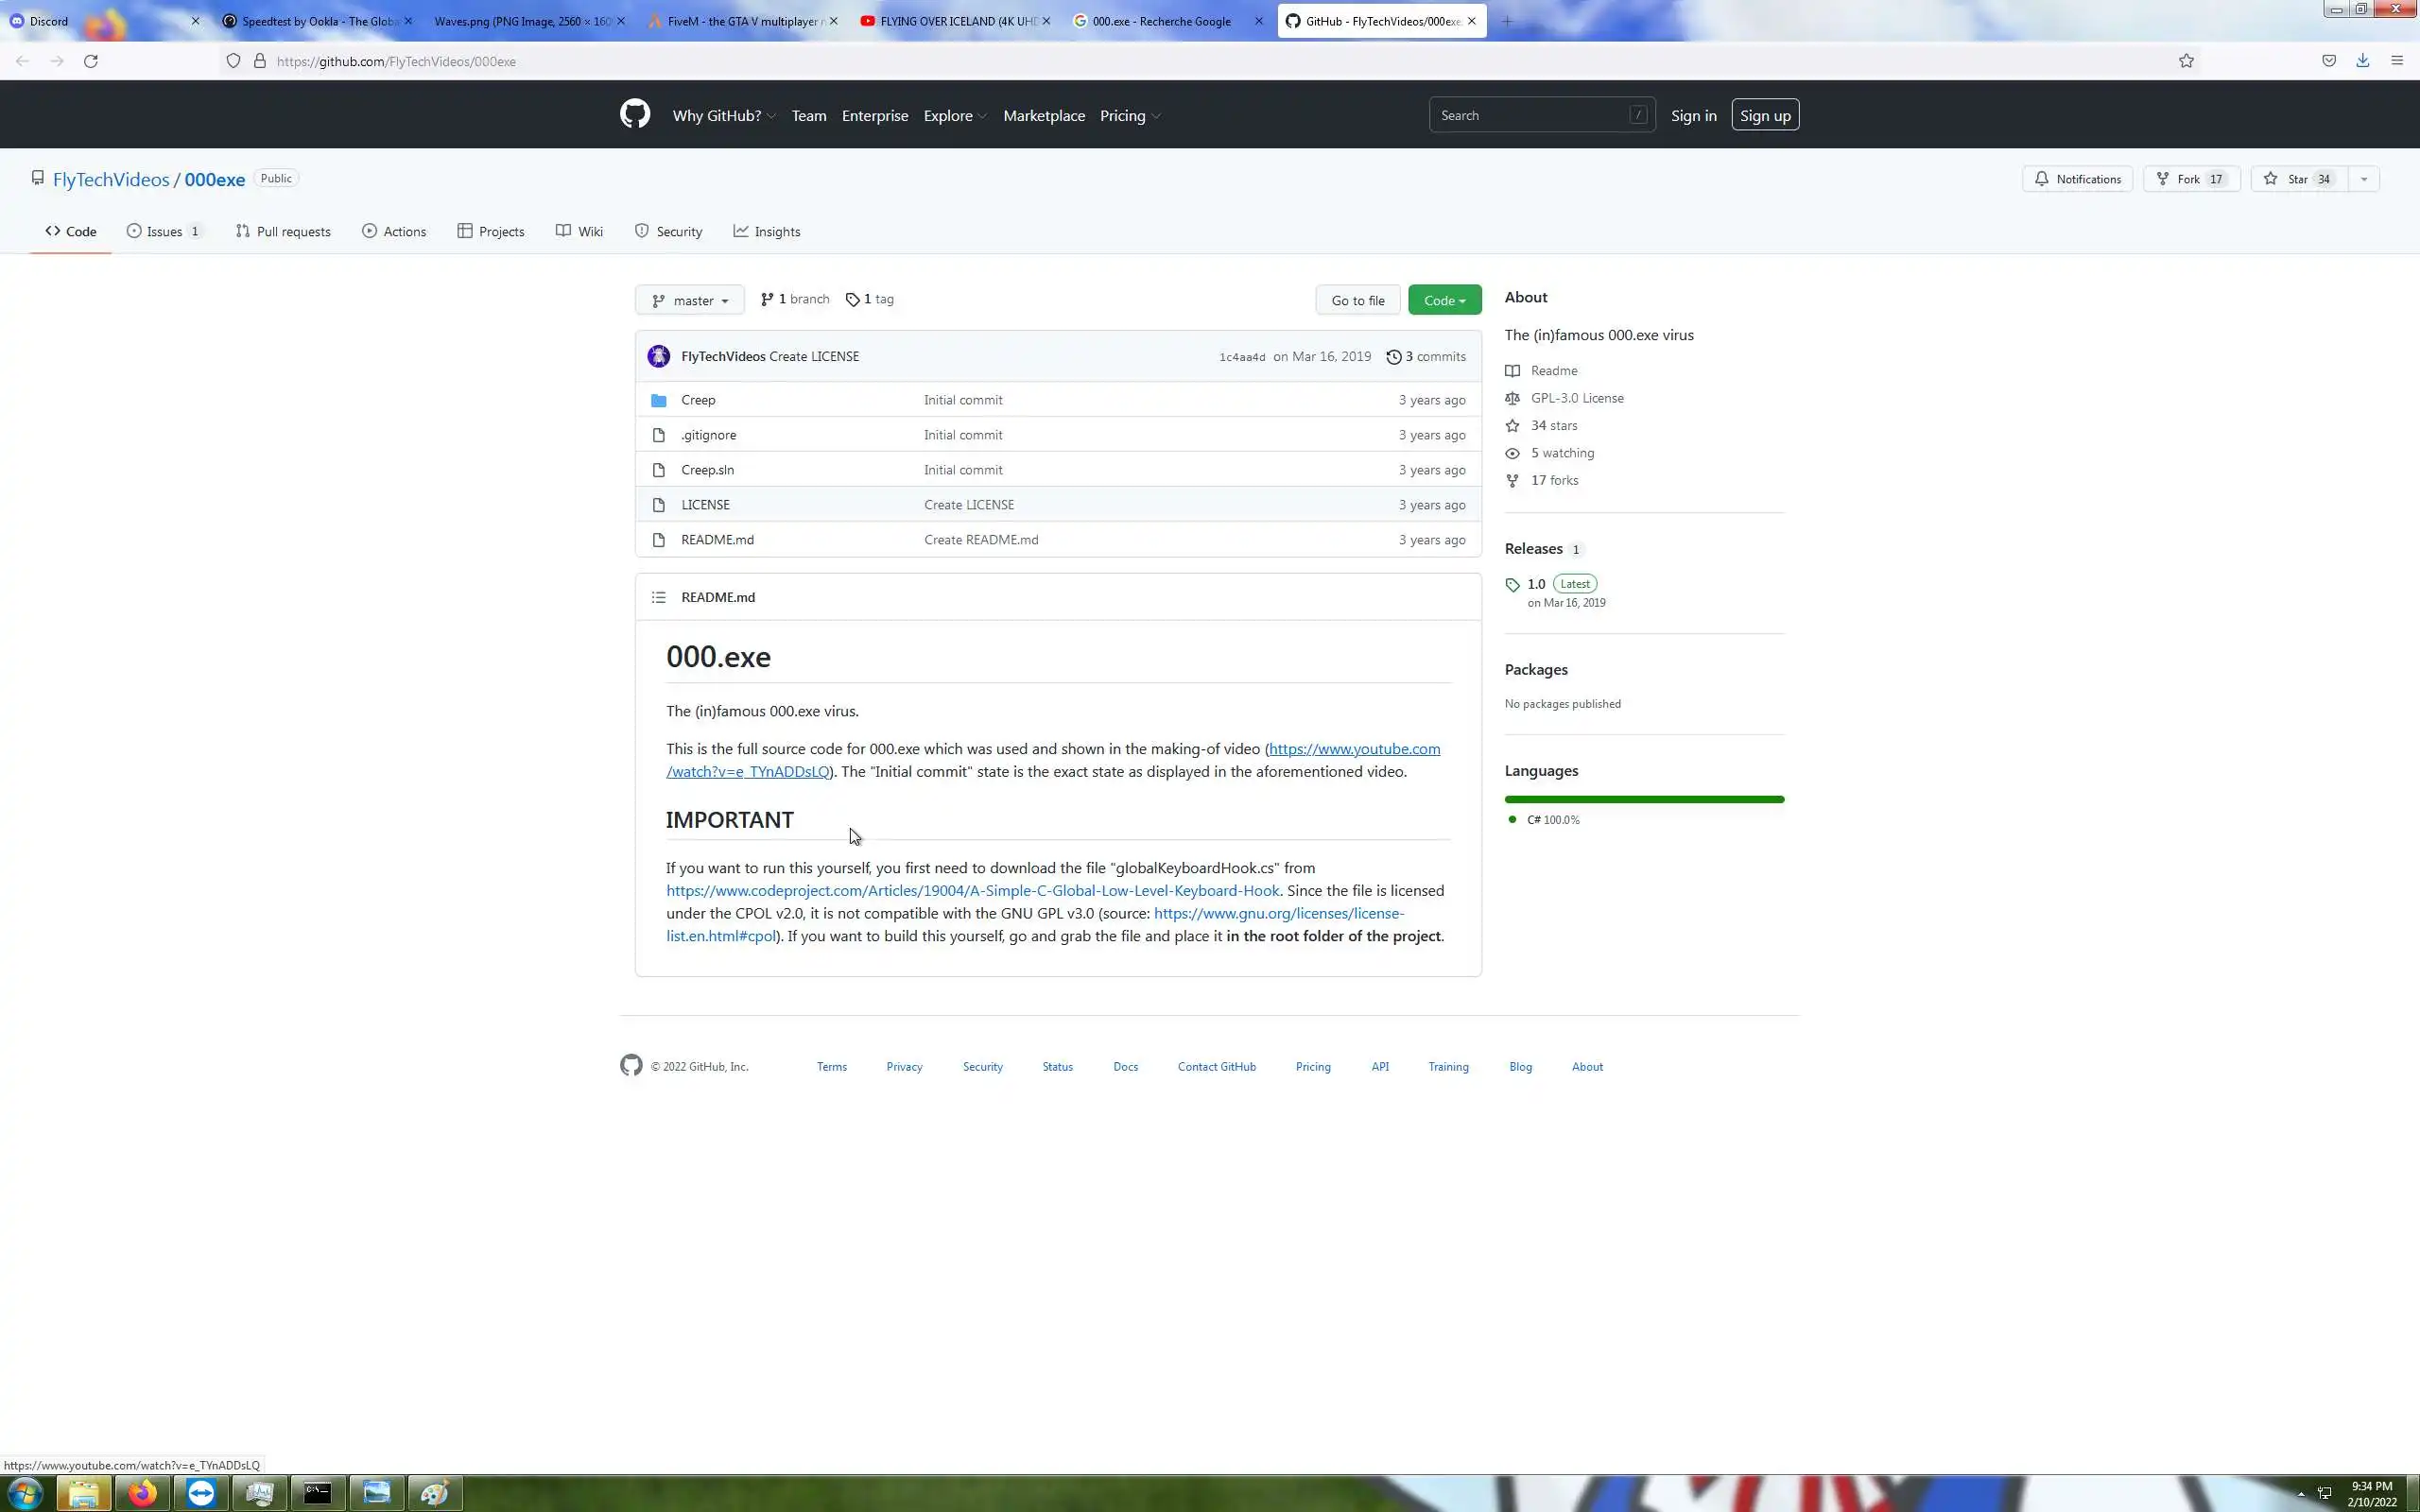The width and height of the screenshot is (2420, 1512).
Task: Open the green Code dropdown button
Action: (x=1444, y=300)
